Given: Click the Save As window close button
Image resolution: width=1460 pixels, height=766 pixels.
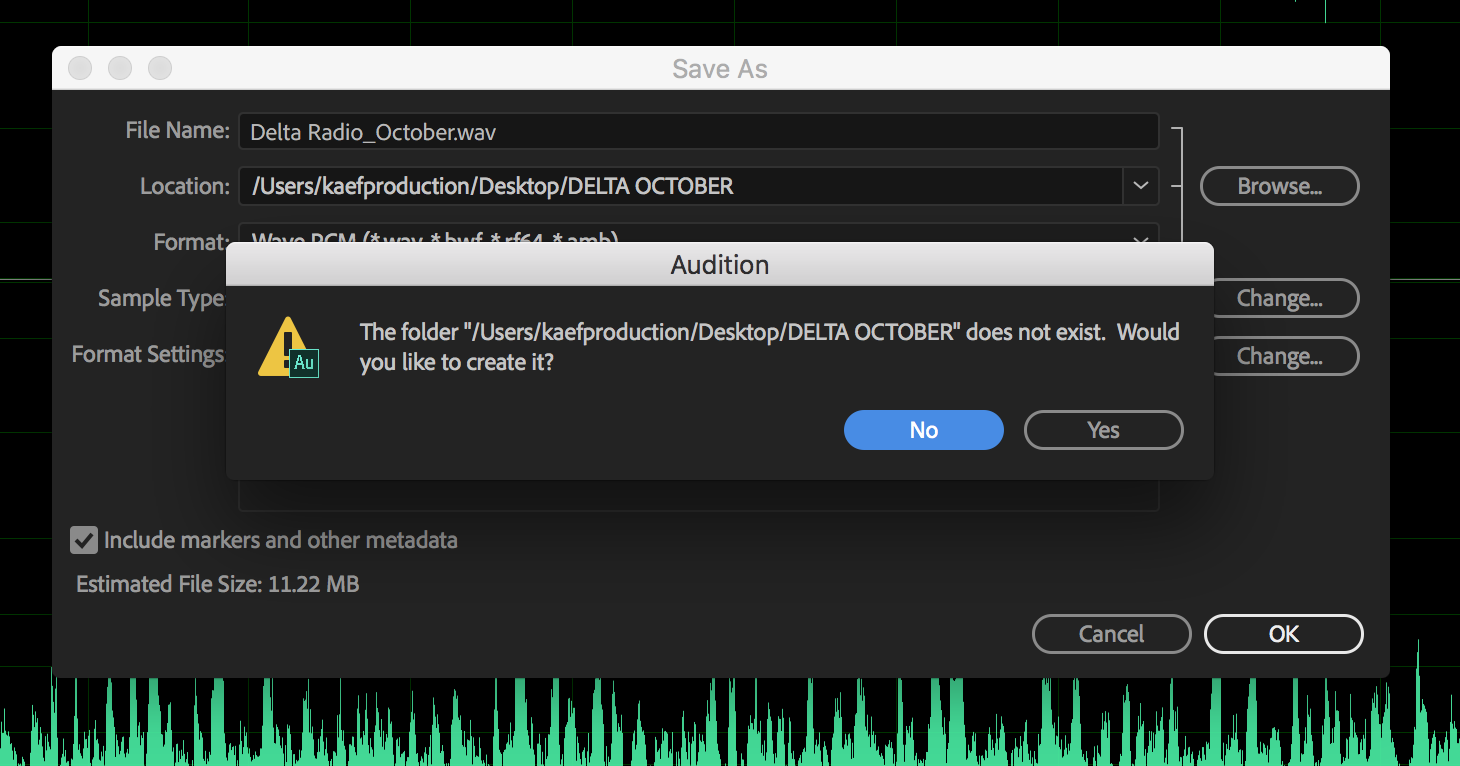Looking at the screenshot, I should [x=80, y=68].
